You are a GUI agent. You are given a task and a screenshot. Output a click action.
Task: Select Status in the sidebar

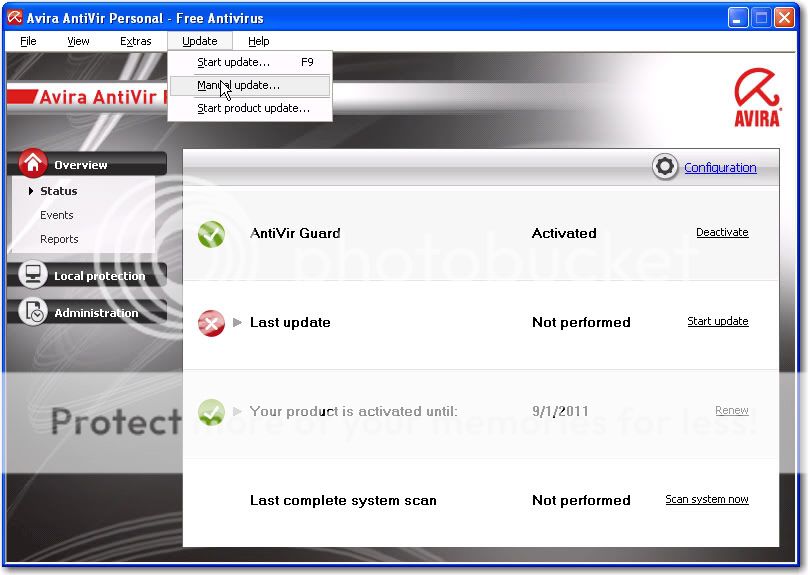tap(59, 191)
